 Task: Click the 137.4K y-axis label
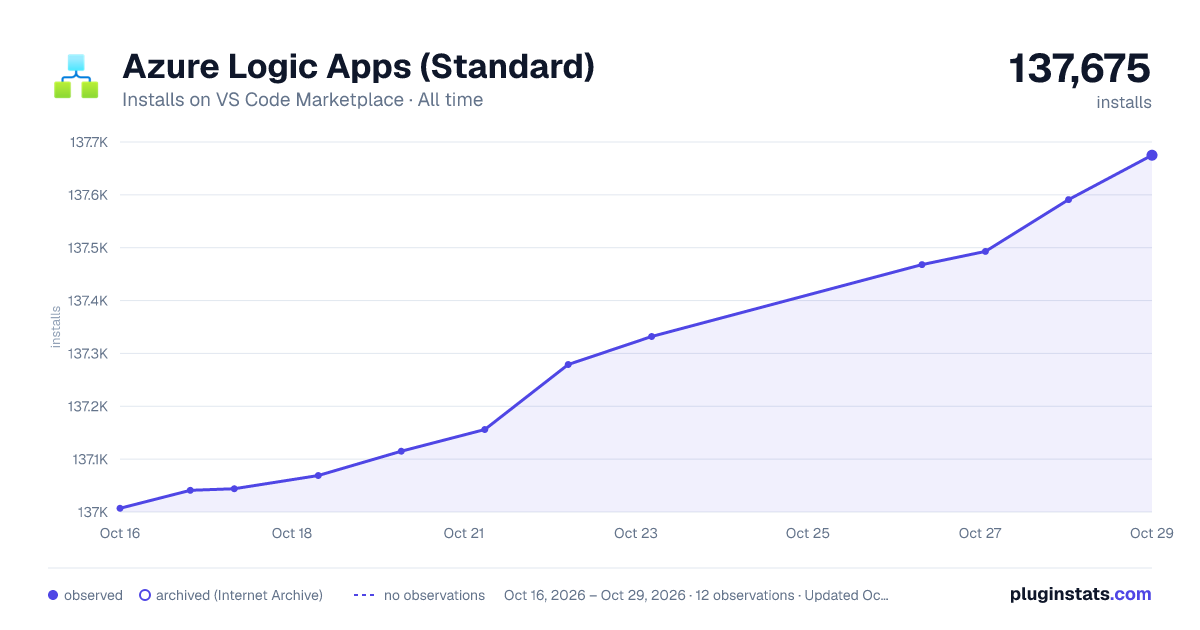click(x=88, y=301)
